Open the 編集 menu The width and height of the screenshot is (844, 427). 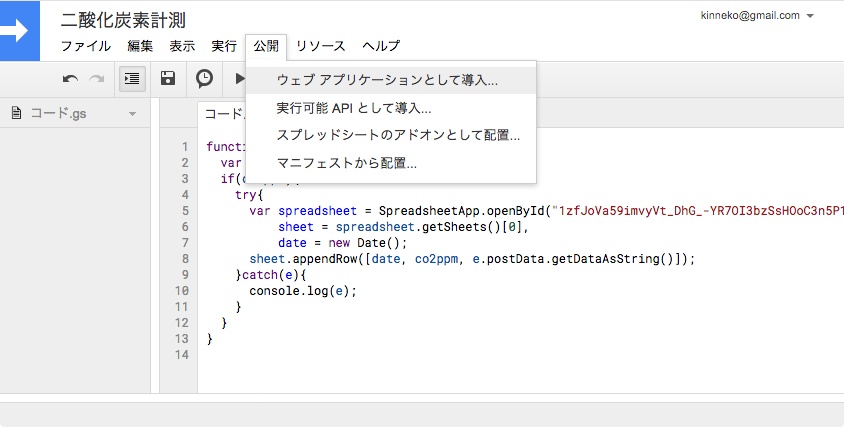pos(140,46)
